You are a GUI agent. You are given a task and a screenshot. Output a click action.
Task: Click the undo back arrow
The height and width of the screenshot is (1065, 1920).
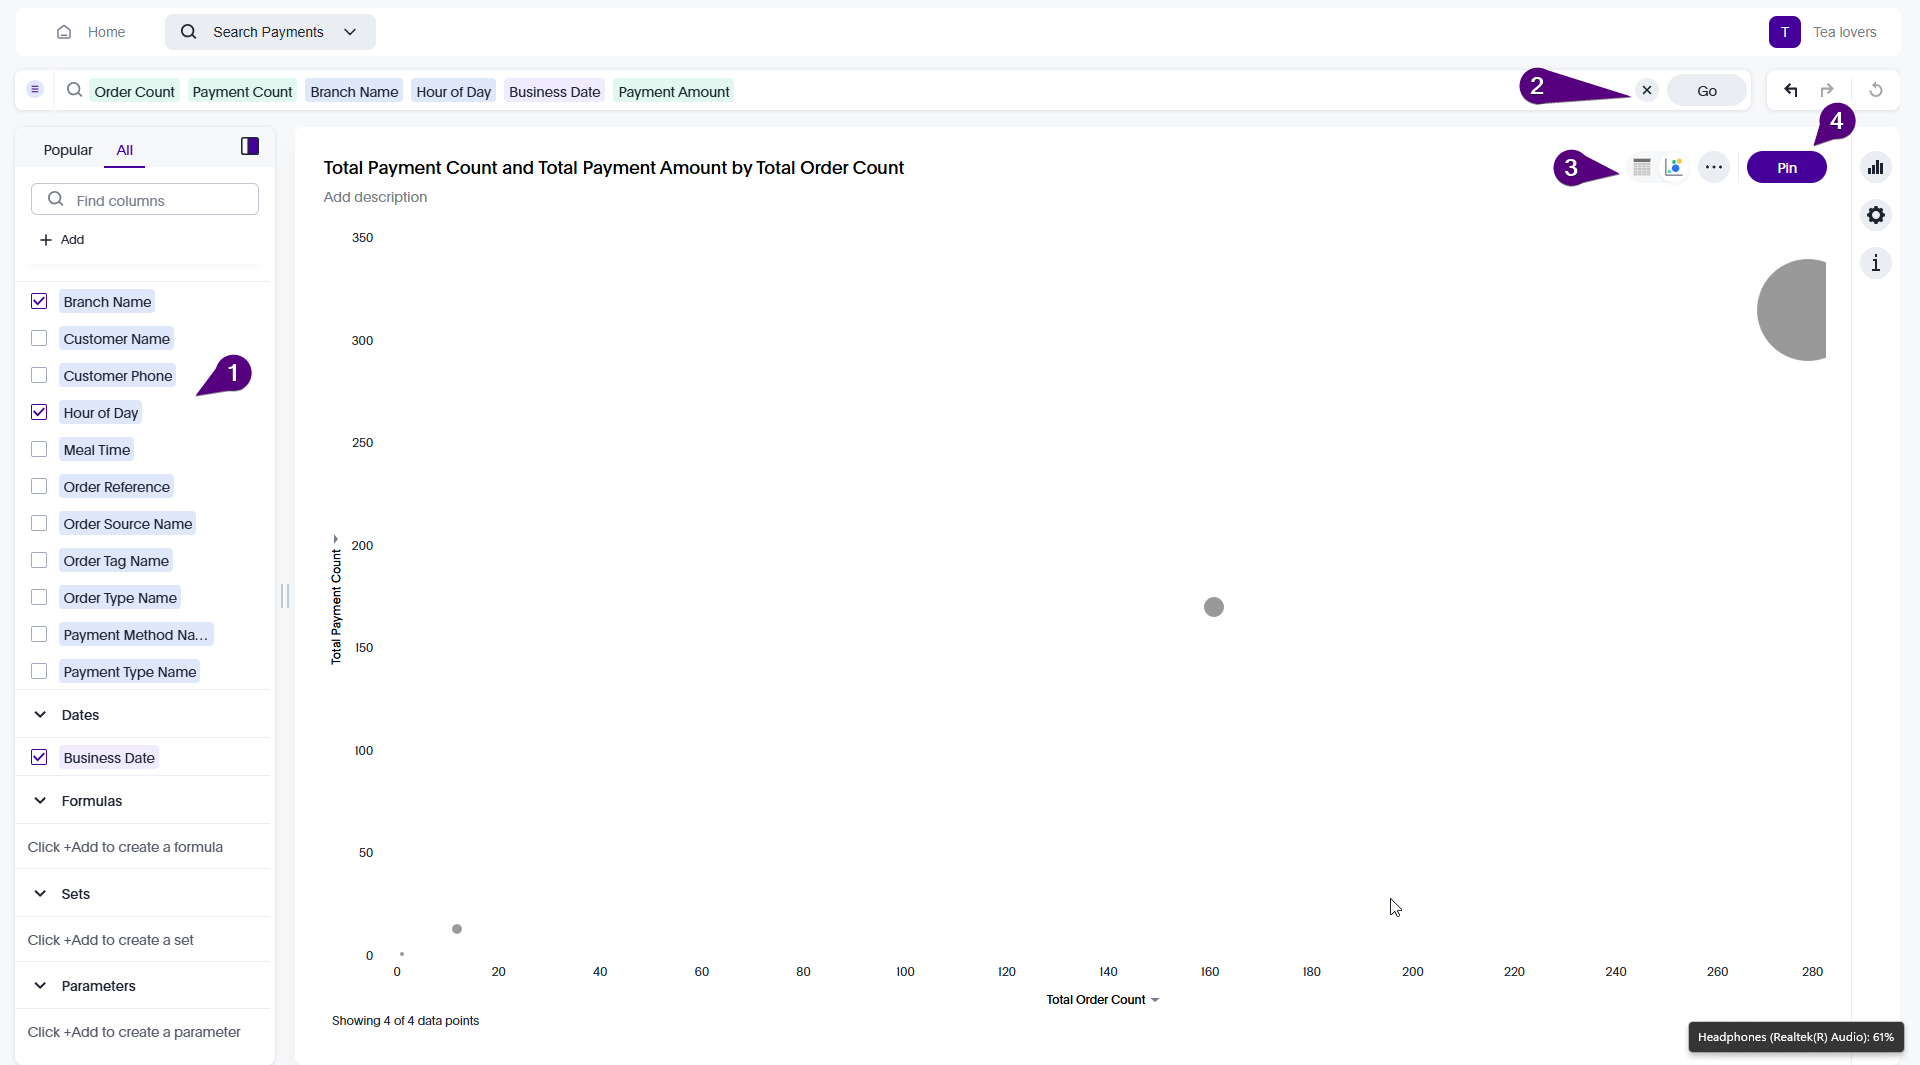(1790, 90)
